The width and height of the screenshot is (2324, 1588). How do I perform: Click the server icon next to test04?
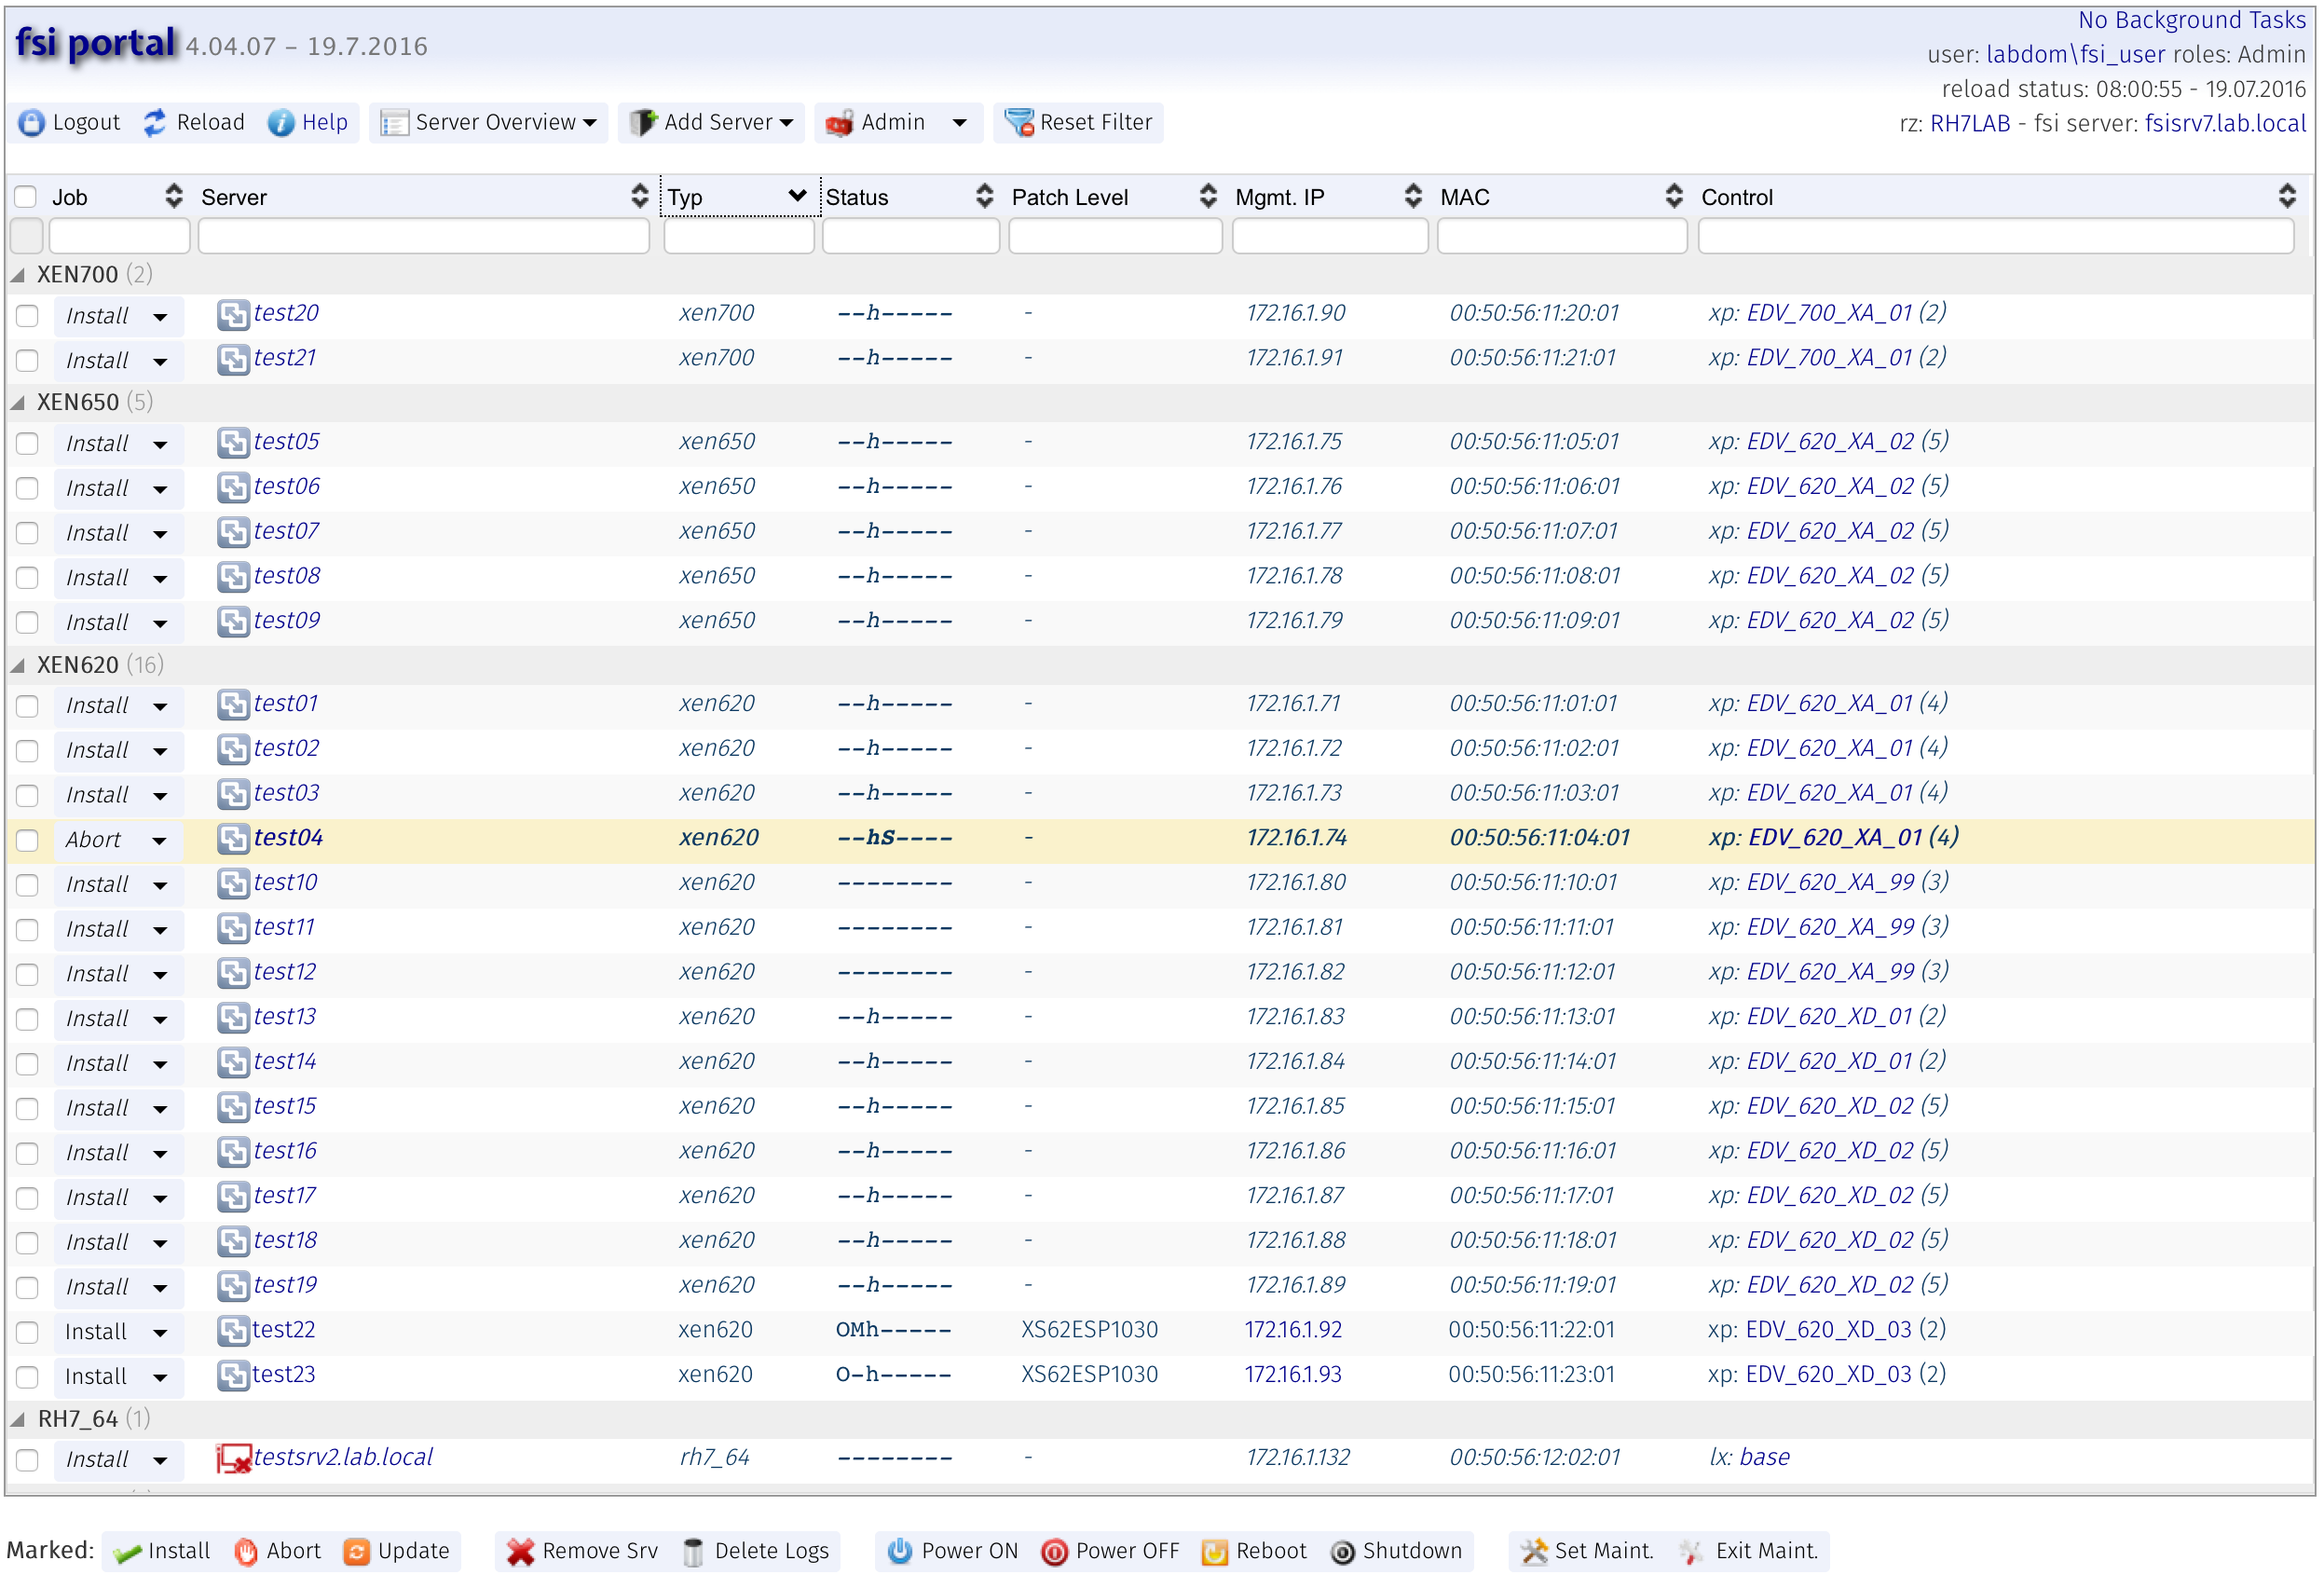click(x=233, y=839)
